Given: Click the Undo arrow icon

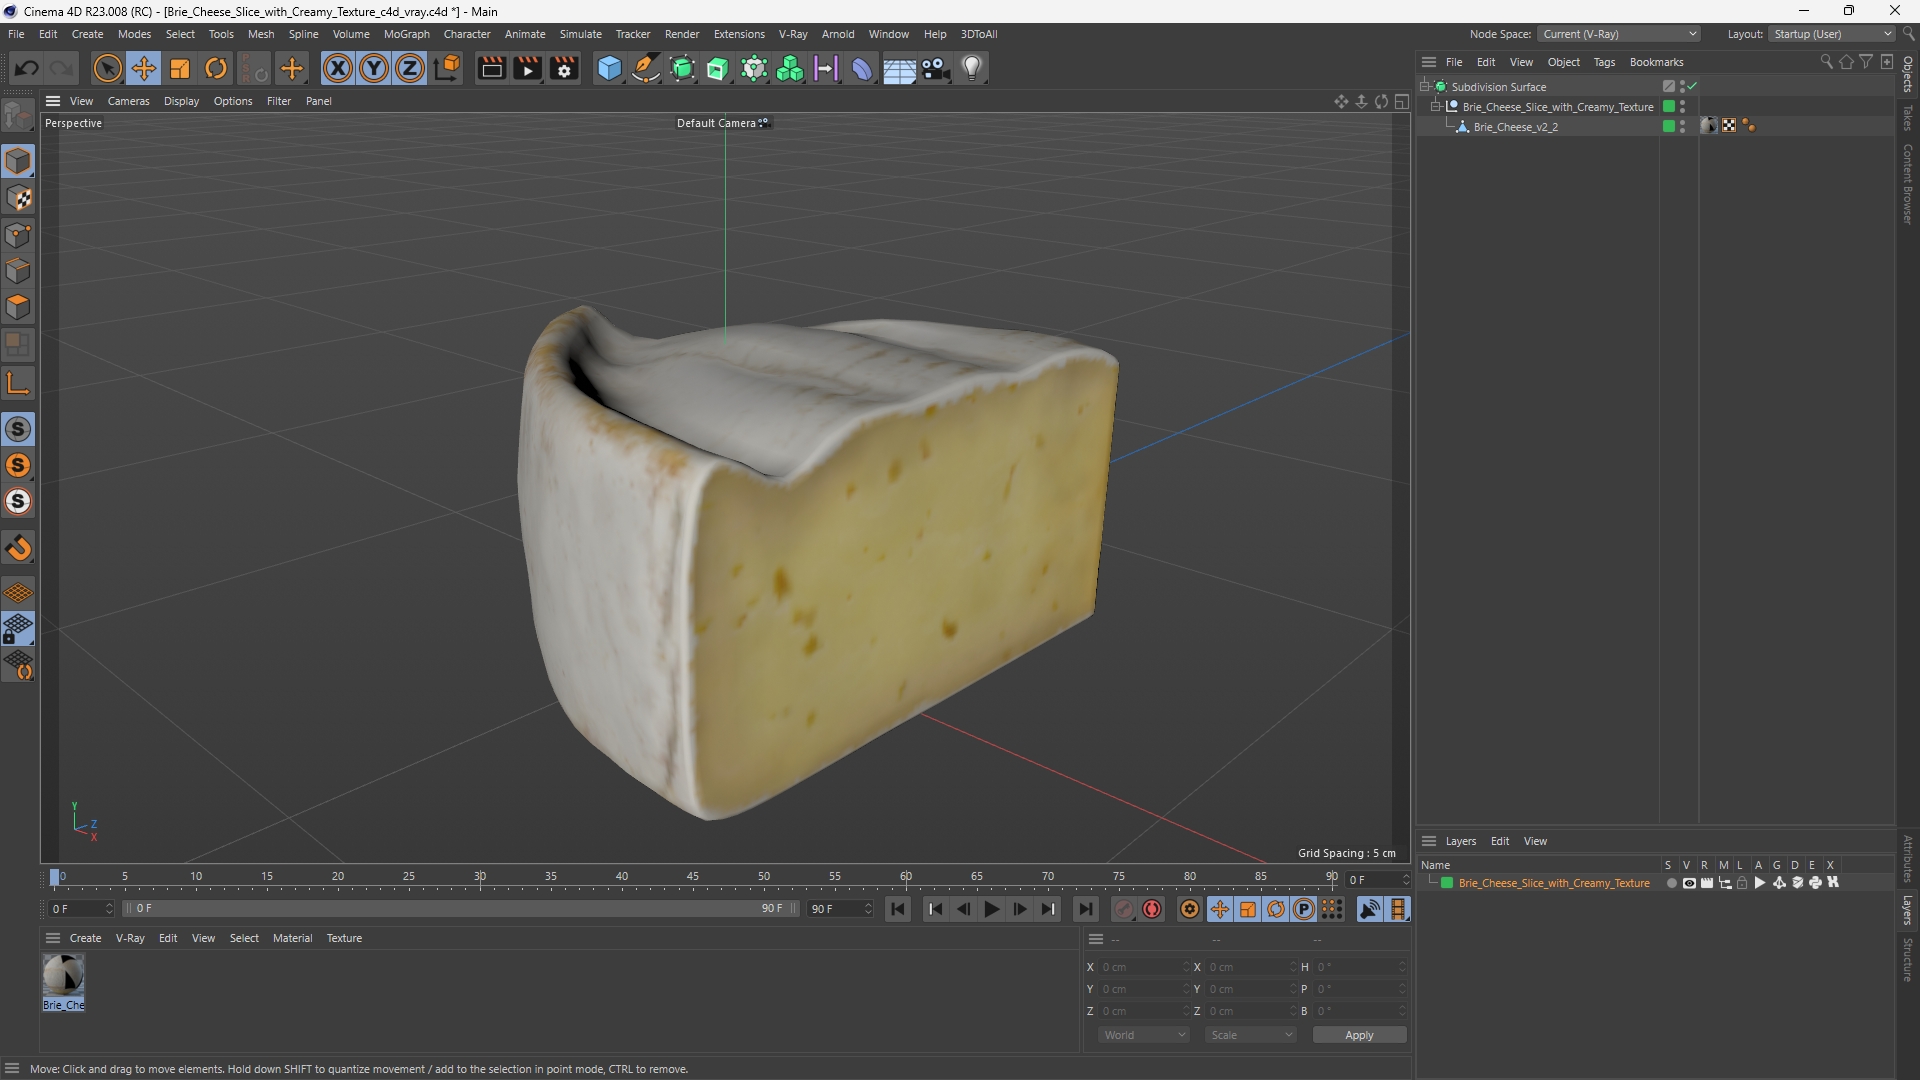Looking at the screenshot, I should tap(27, 68).
